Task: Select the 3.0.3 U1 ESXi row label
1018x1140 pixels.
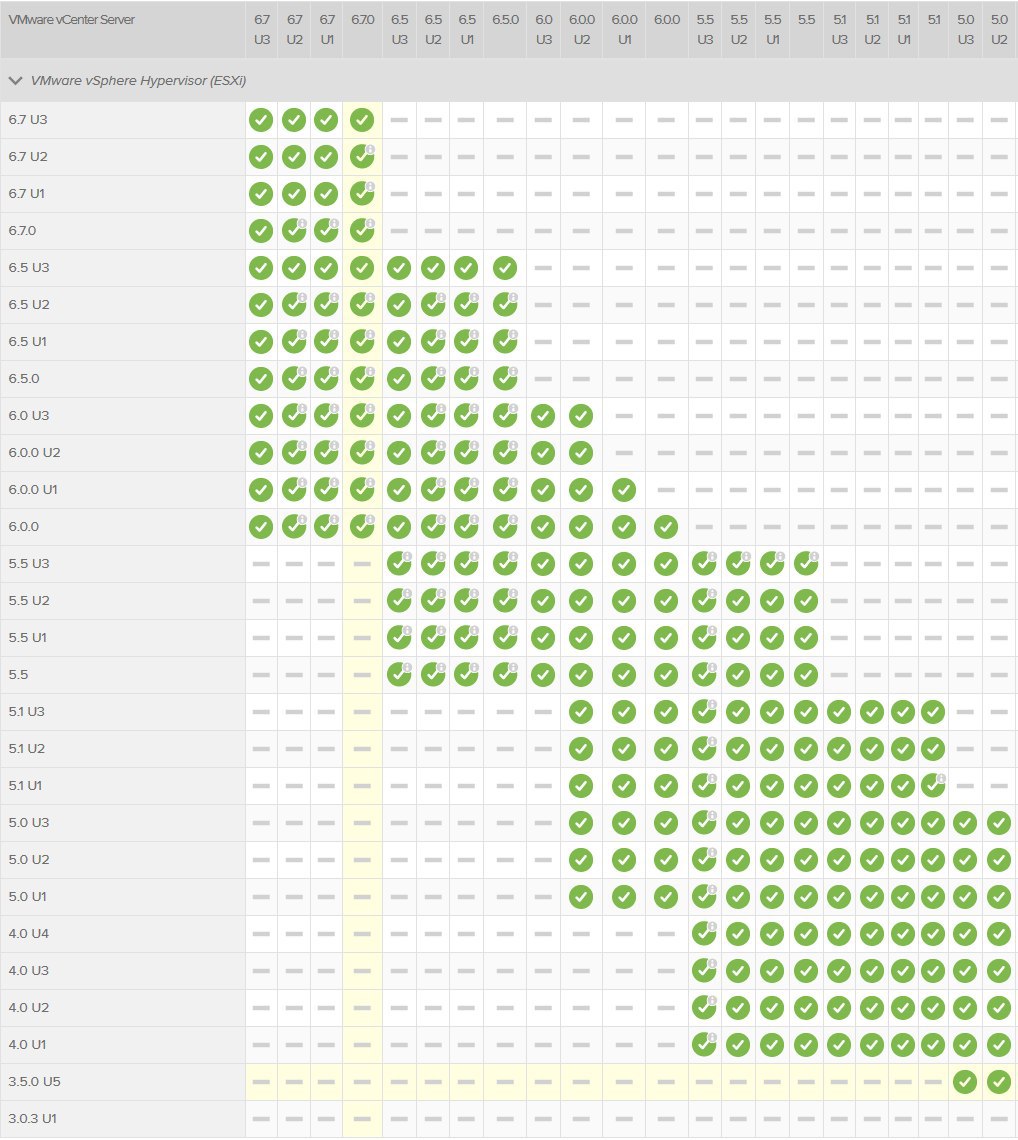Action: (x=33, y=1119)
